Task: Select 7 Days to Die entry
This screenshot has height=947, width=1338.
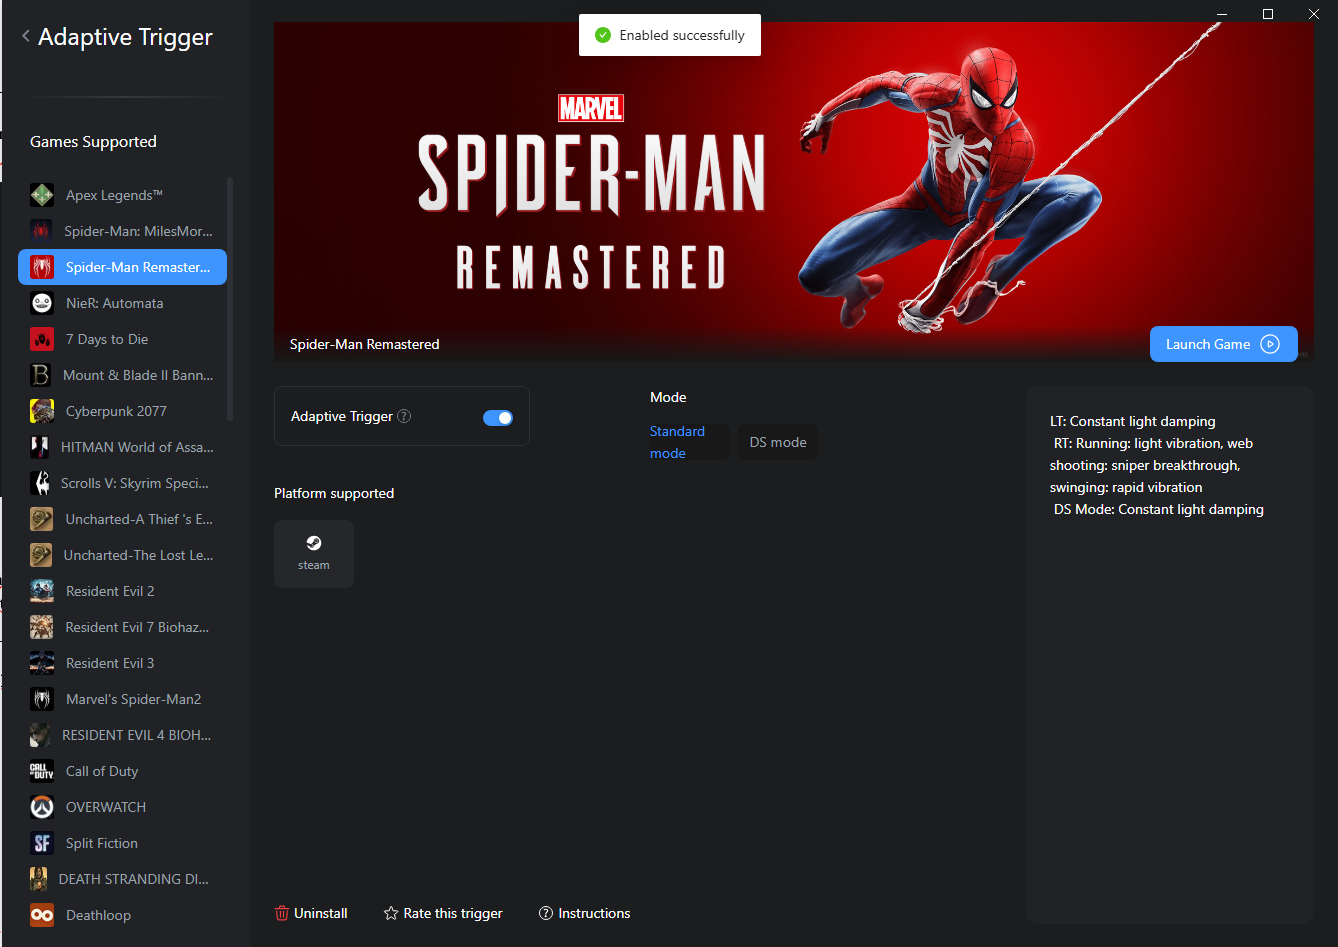Action: (122, 339)
